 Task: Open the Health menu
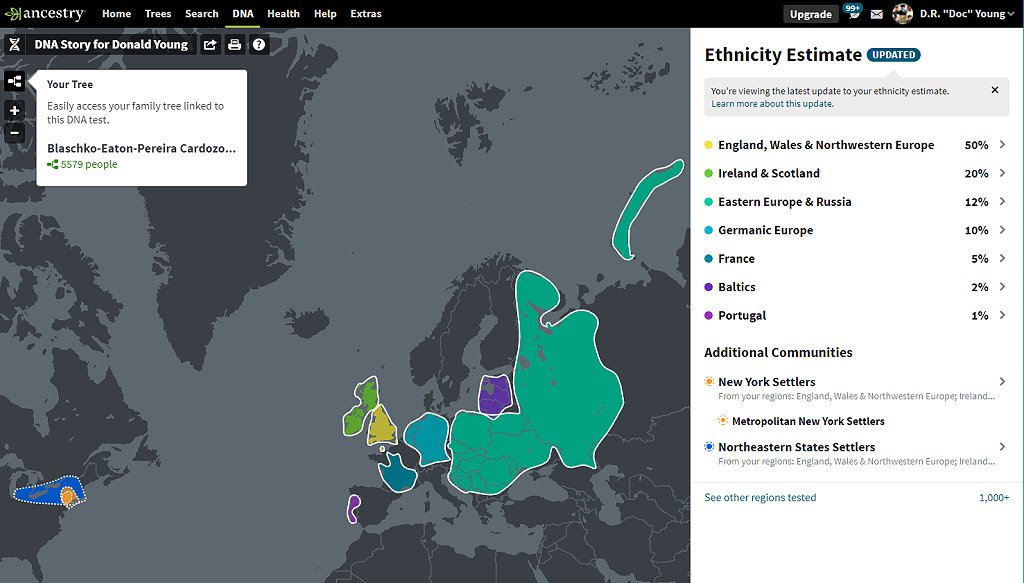click(283, 14)
